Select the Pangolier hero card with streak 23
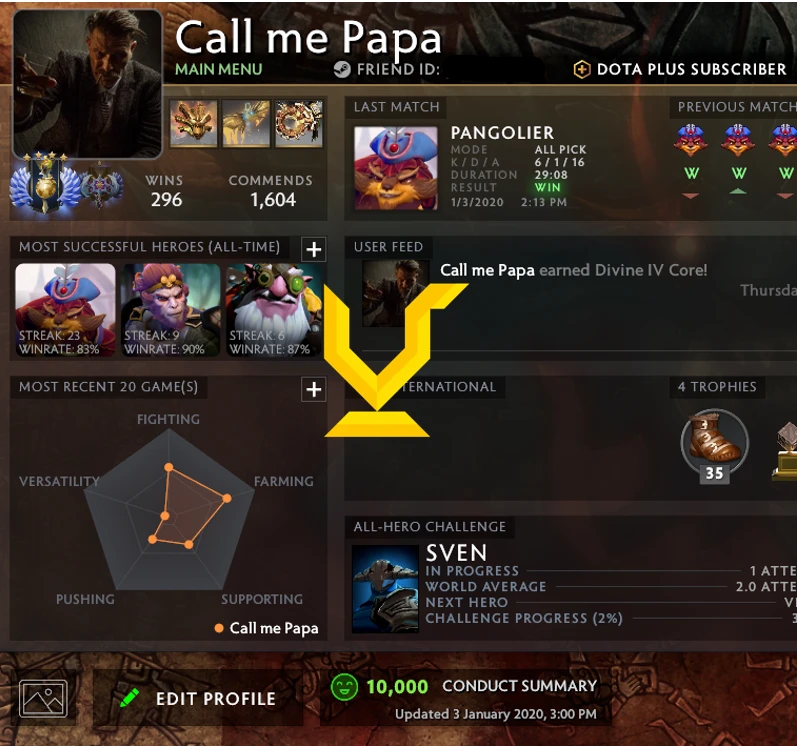Image resolution: width=797 pixels, height=746 pixels. 66,309
